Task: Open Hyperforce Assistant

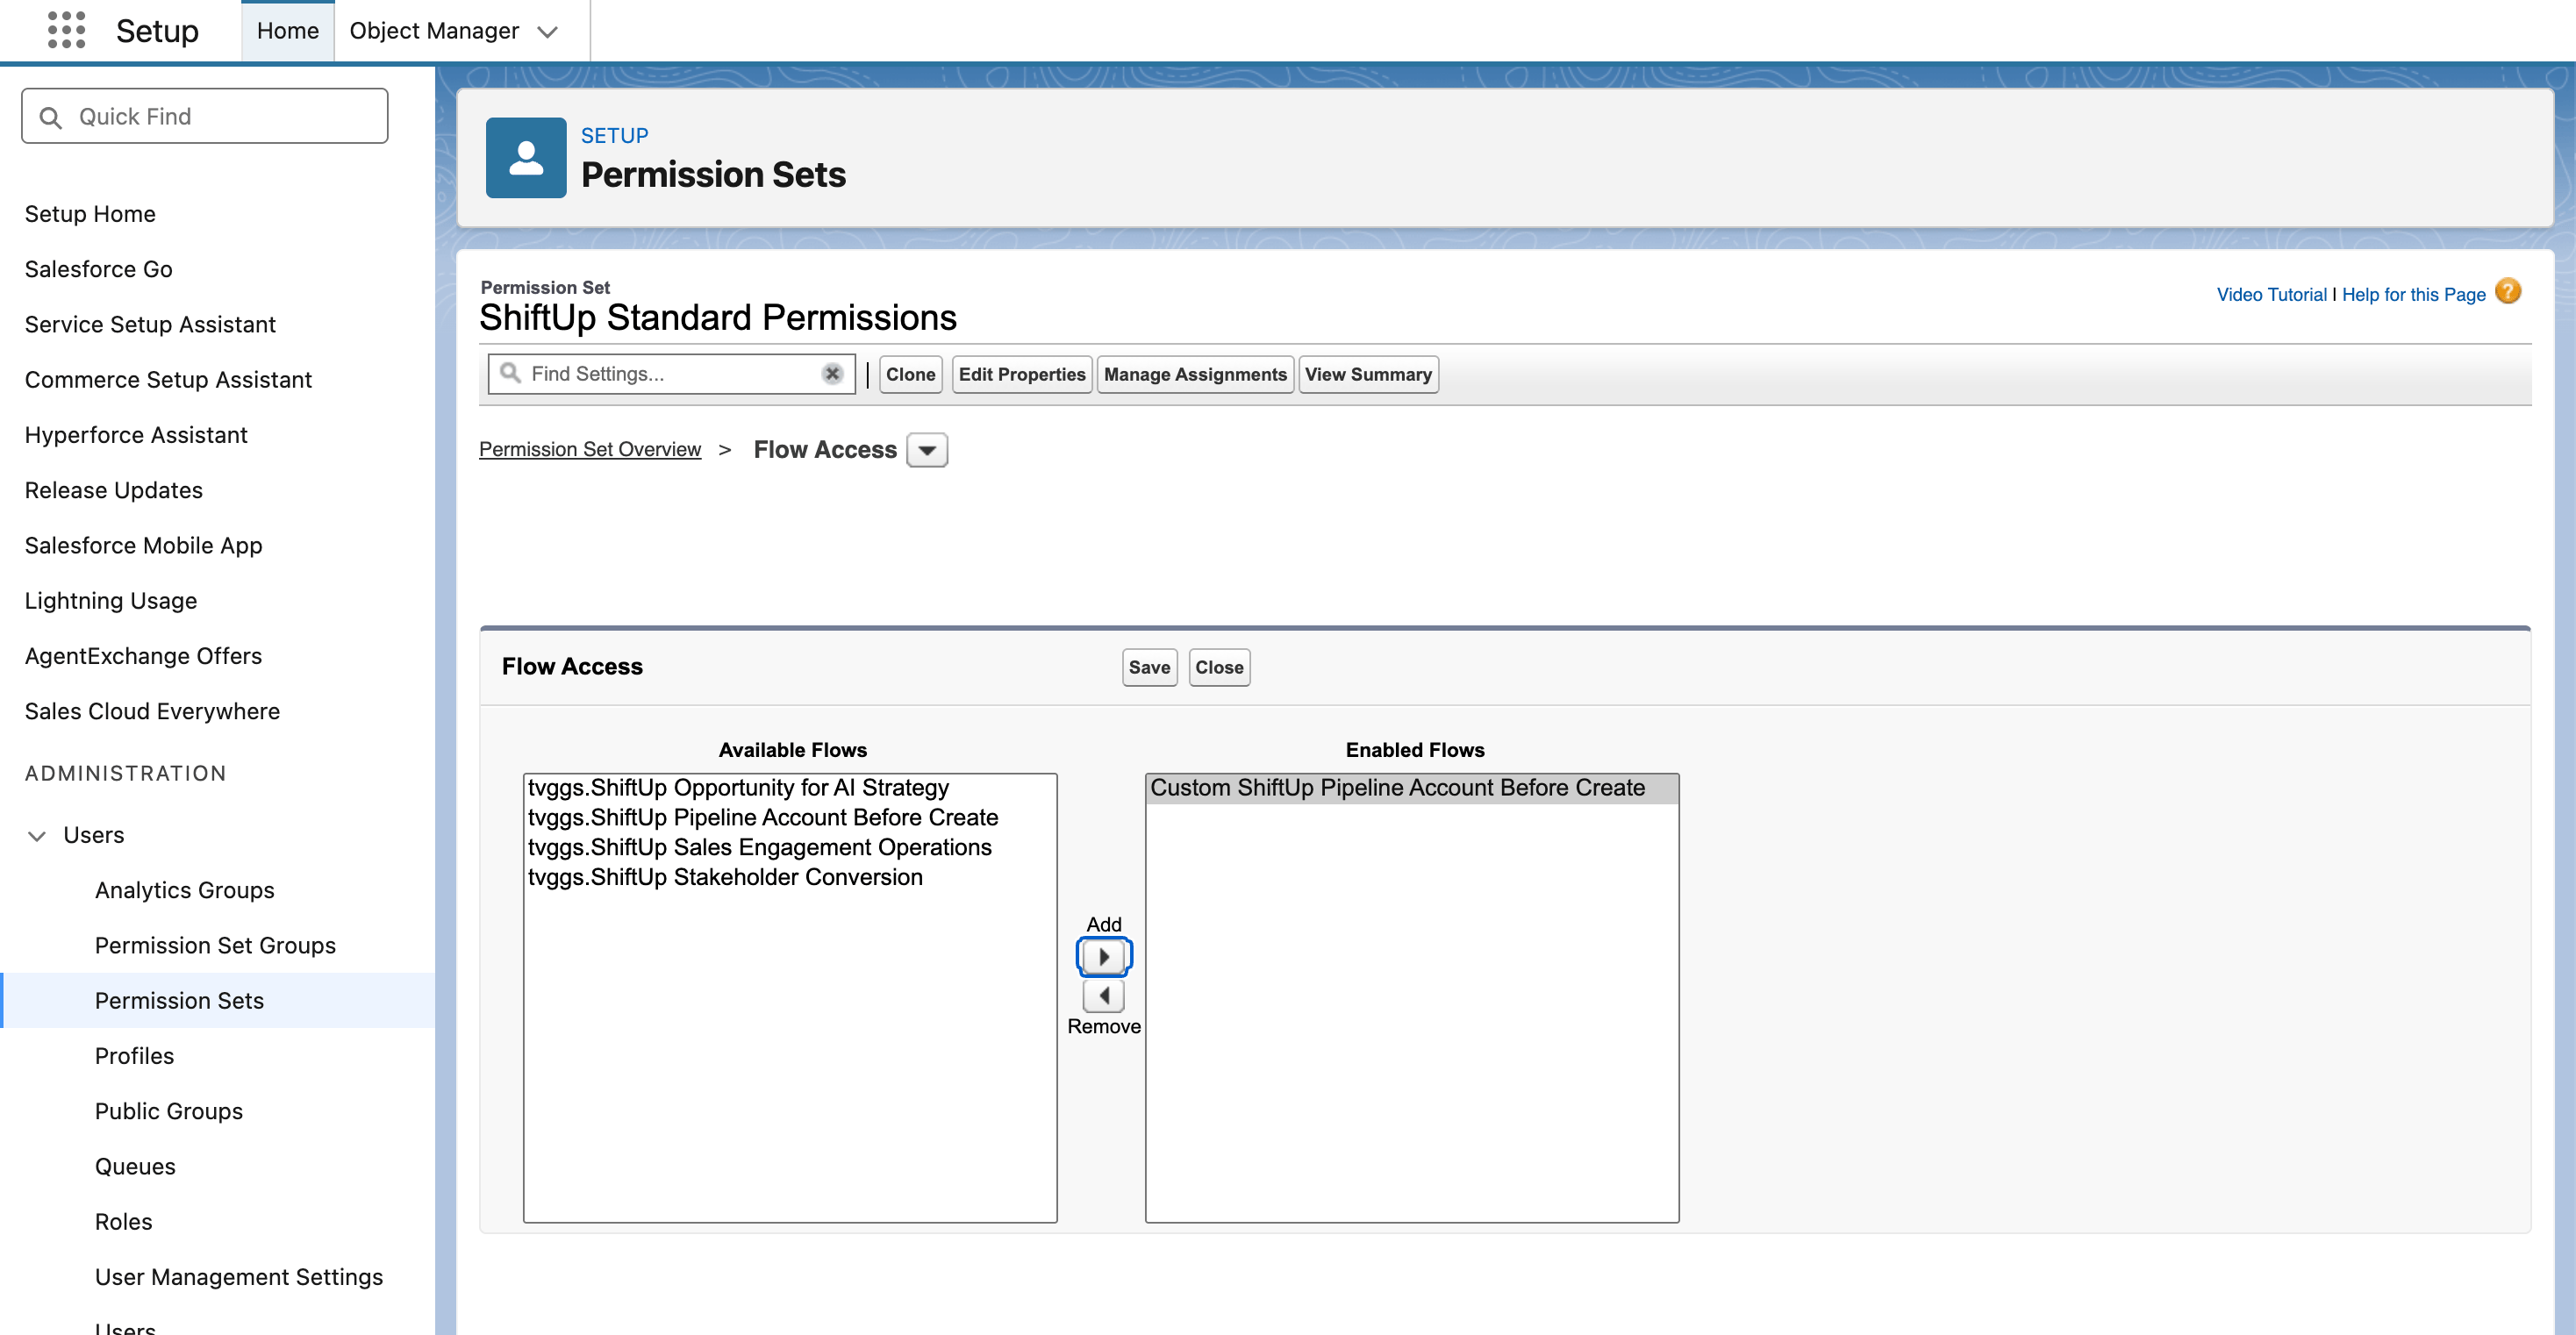Action: [x=136, y=435]
